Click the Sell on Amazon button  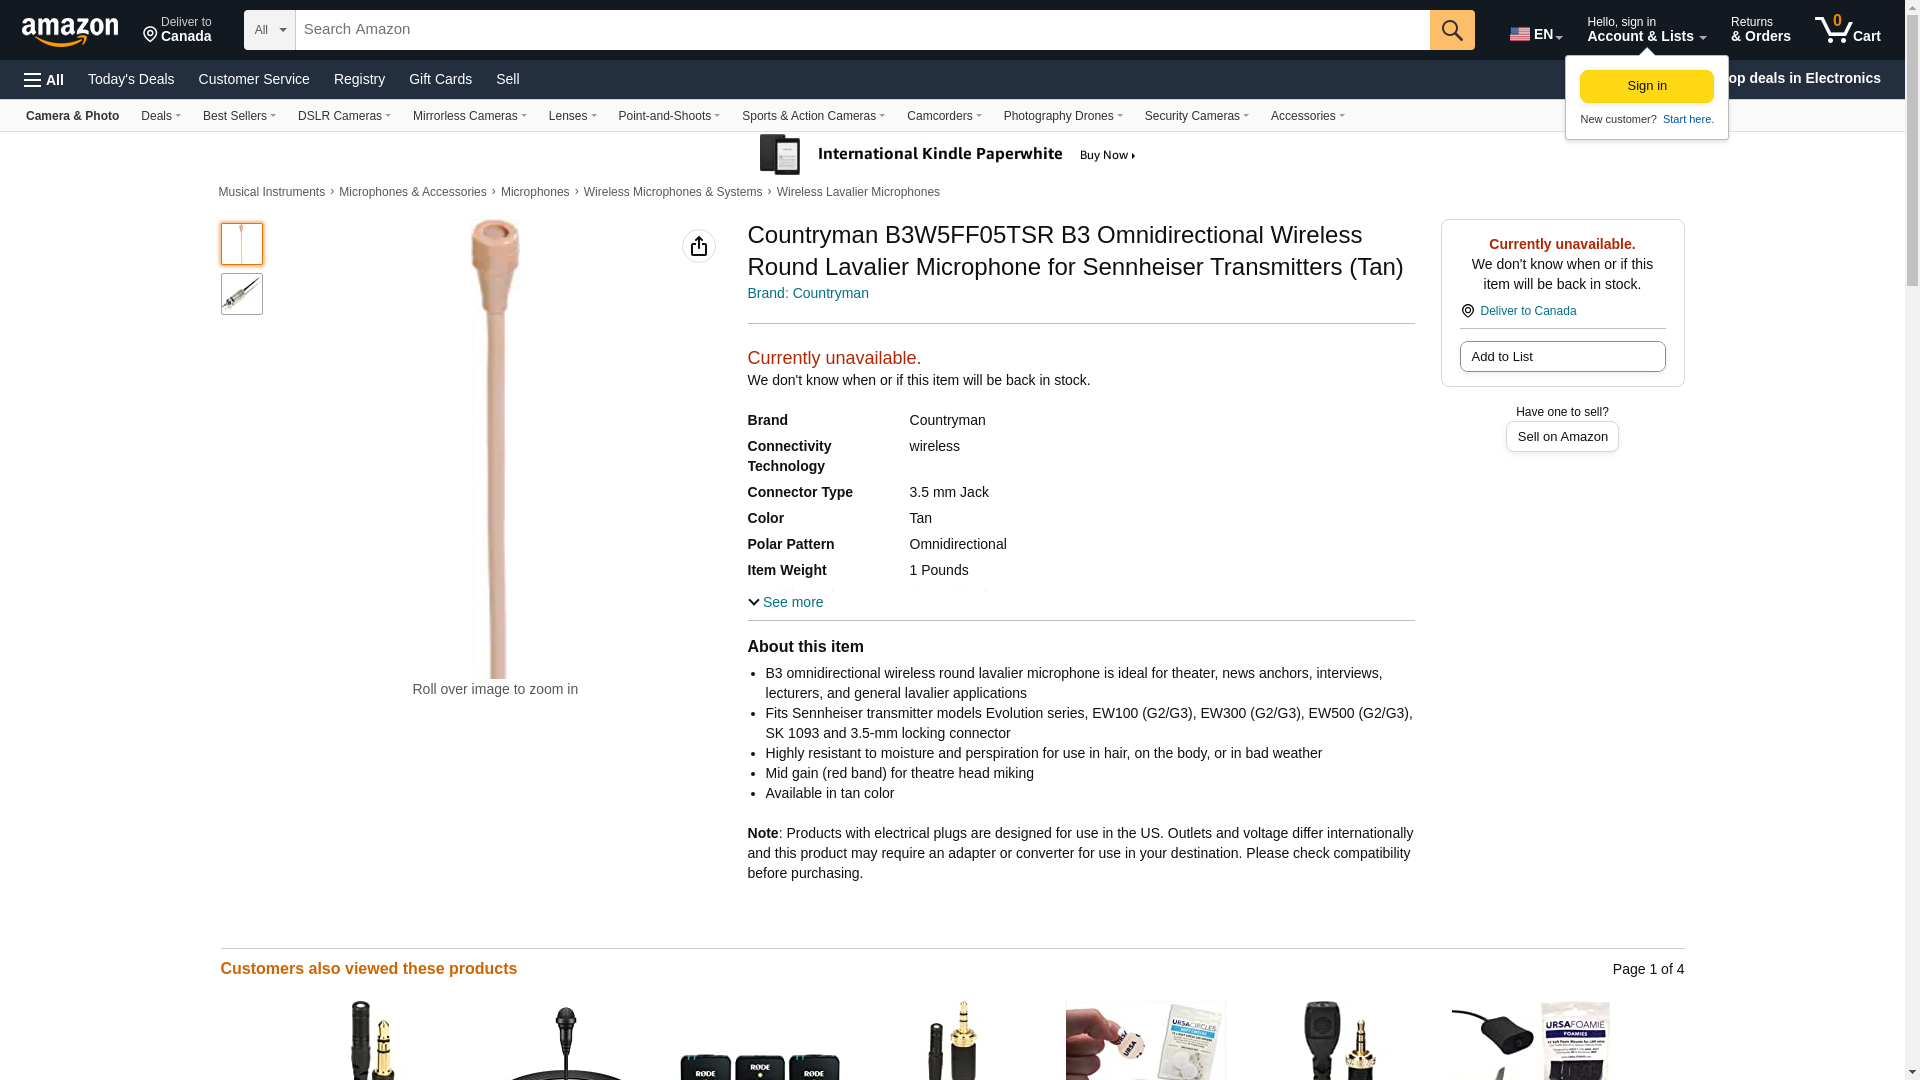coord(1562,437)
